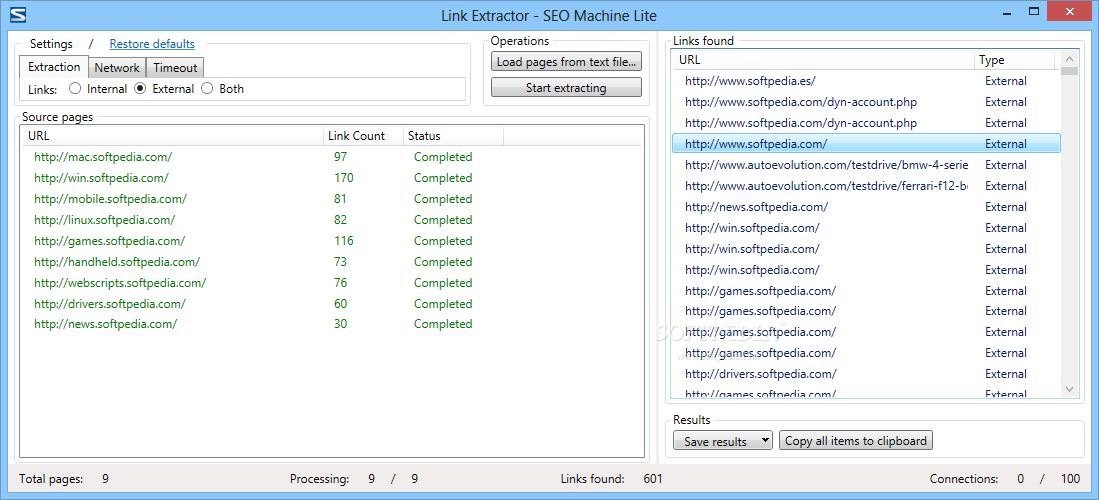Click the Links found count 601

coord(653,480)
